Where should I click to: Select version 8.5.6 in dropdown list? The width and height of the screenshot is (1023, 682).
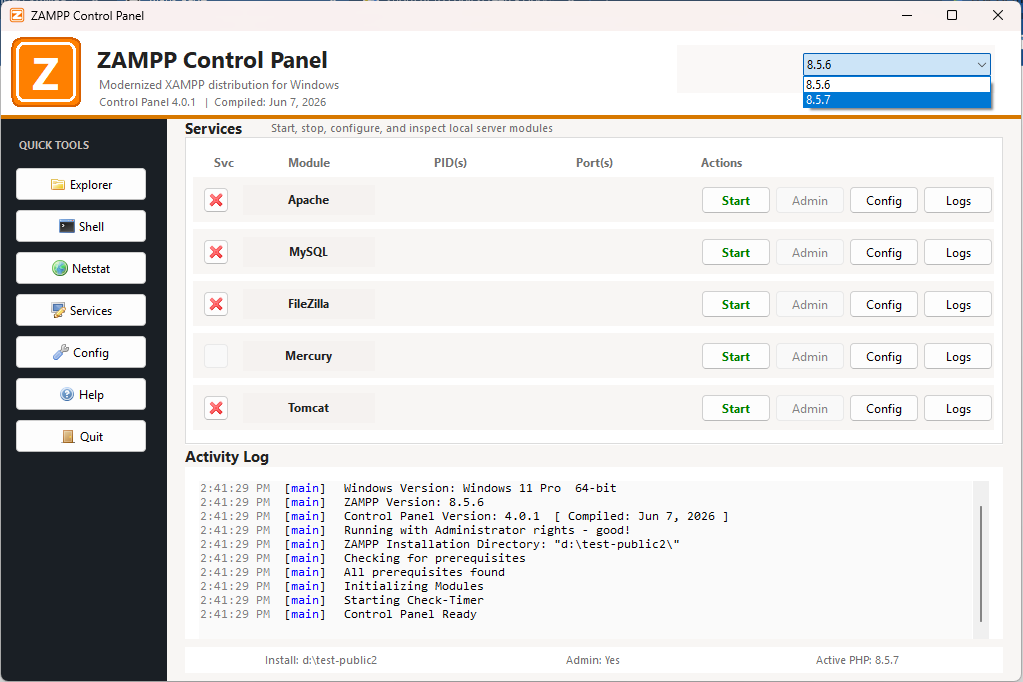(896, 84)
